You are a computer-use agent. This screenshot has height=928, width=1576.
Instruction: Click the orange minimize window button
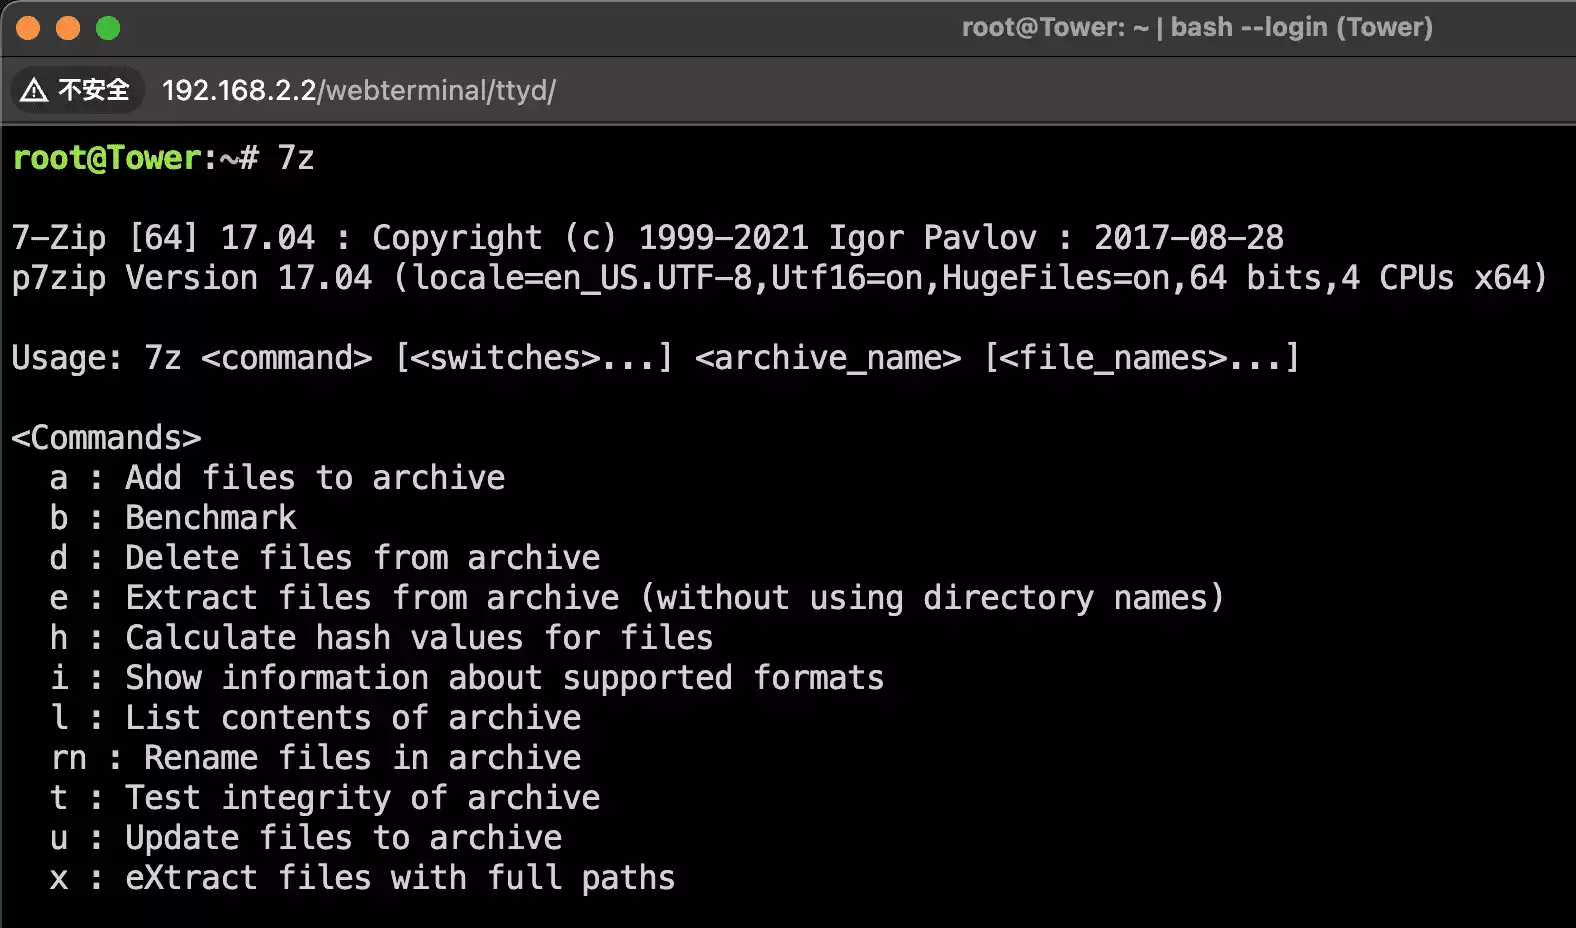click(x=68, y=28)
